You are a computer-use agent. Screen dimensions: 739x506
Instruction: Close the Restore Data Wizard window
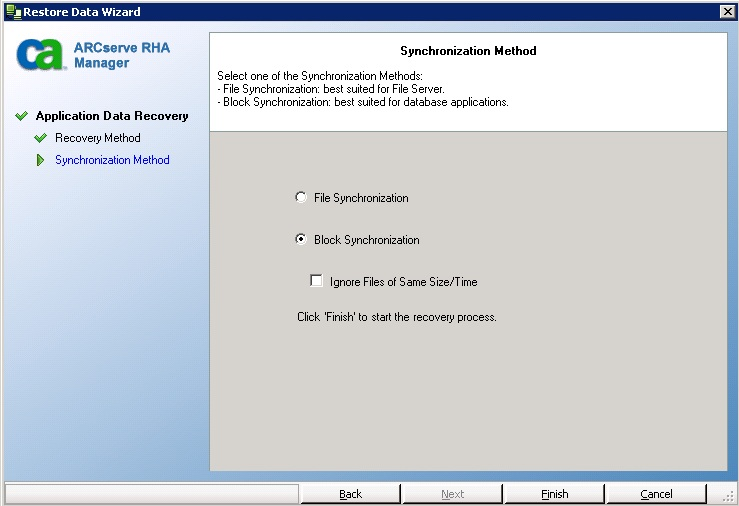click(727, 12)
